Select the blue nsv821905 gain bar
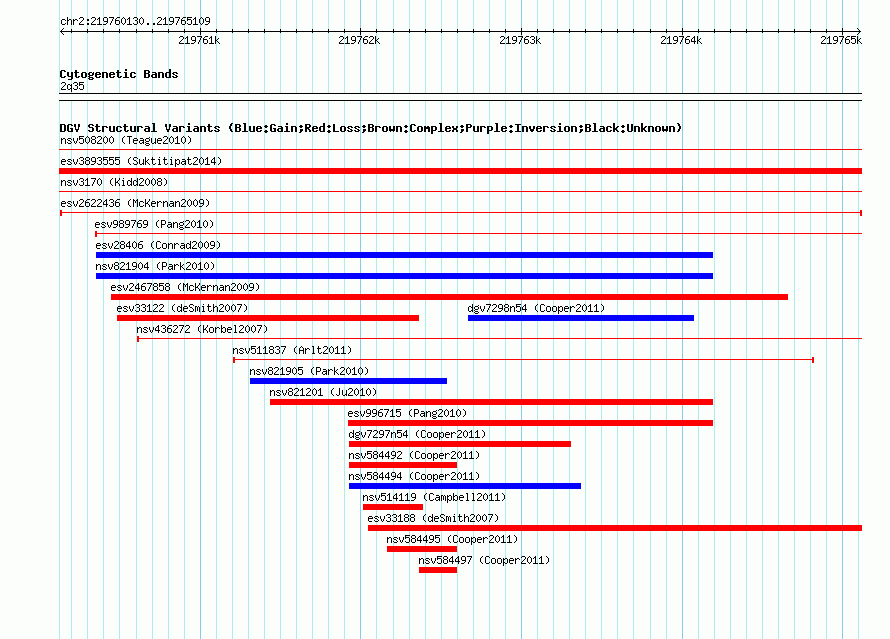The width and height of the screenshot is (890, 639). click(349, 381)
